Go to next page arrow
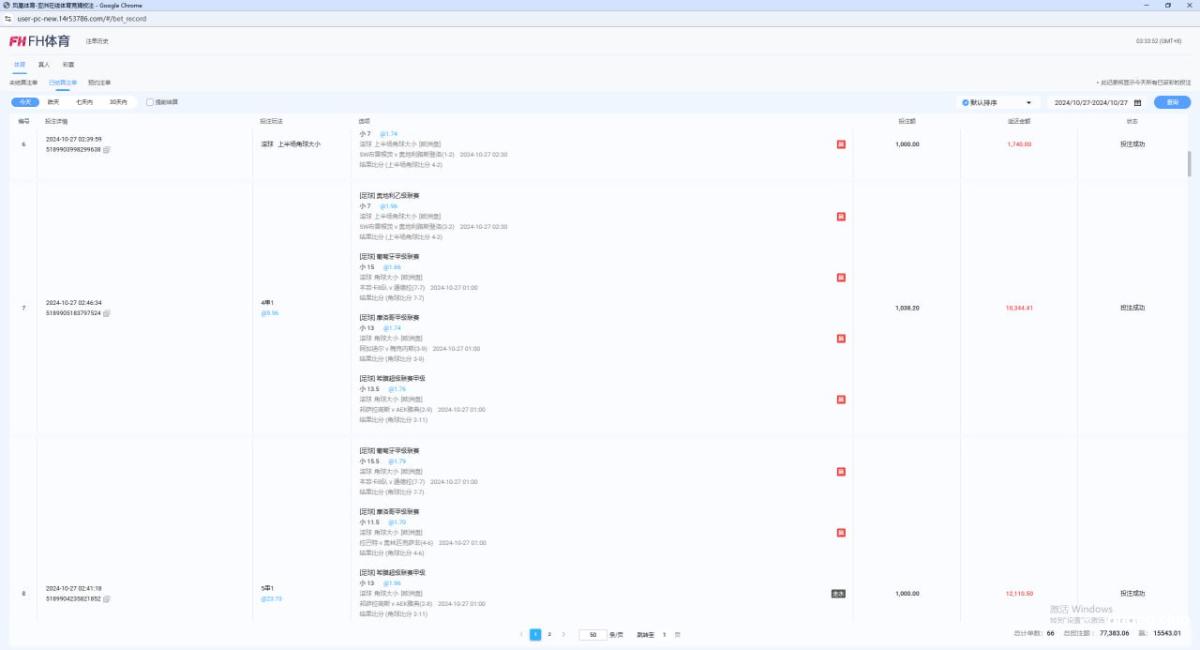 pos(563,634)
